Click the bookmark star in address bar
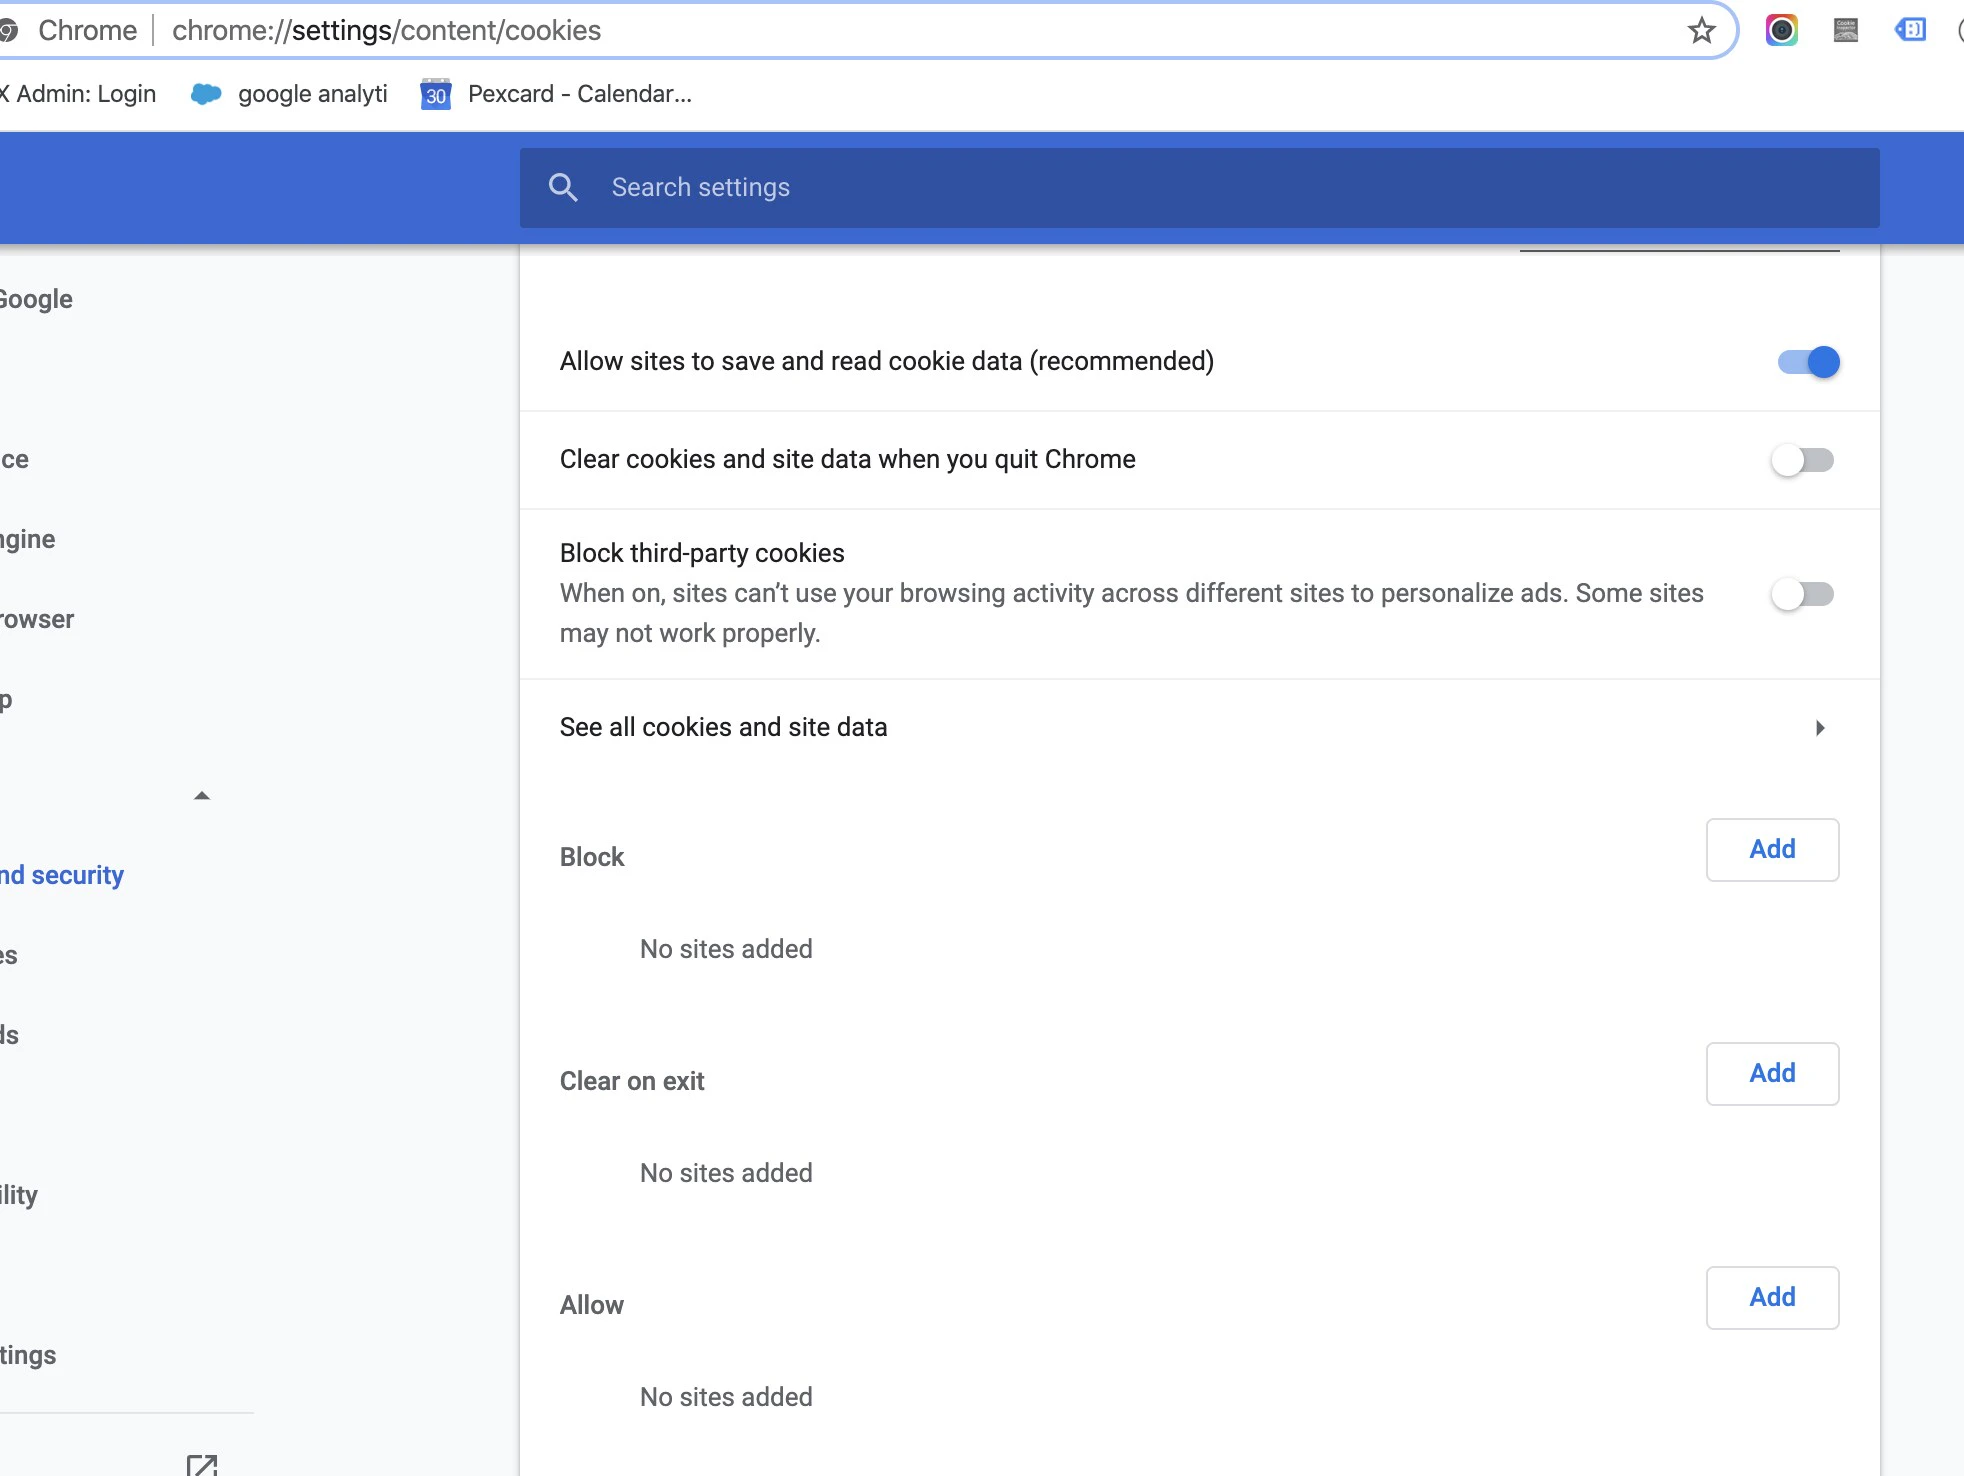1964x1476 pixels. [x=1701, y=31]
